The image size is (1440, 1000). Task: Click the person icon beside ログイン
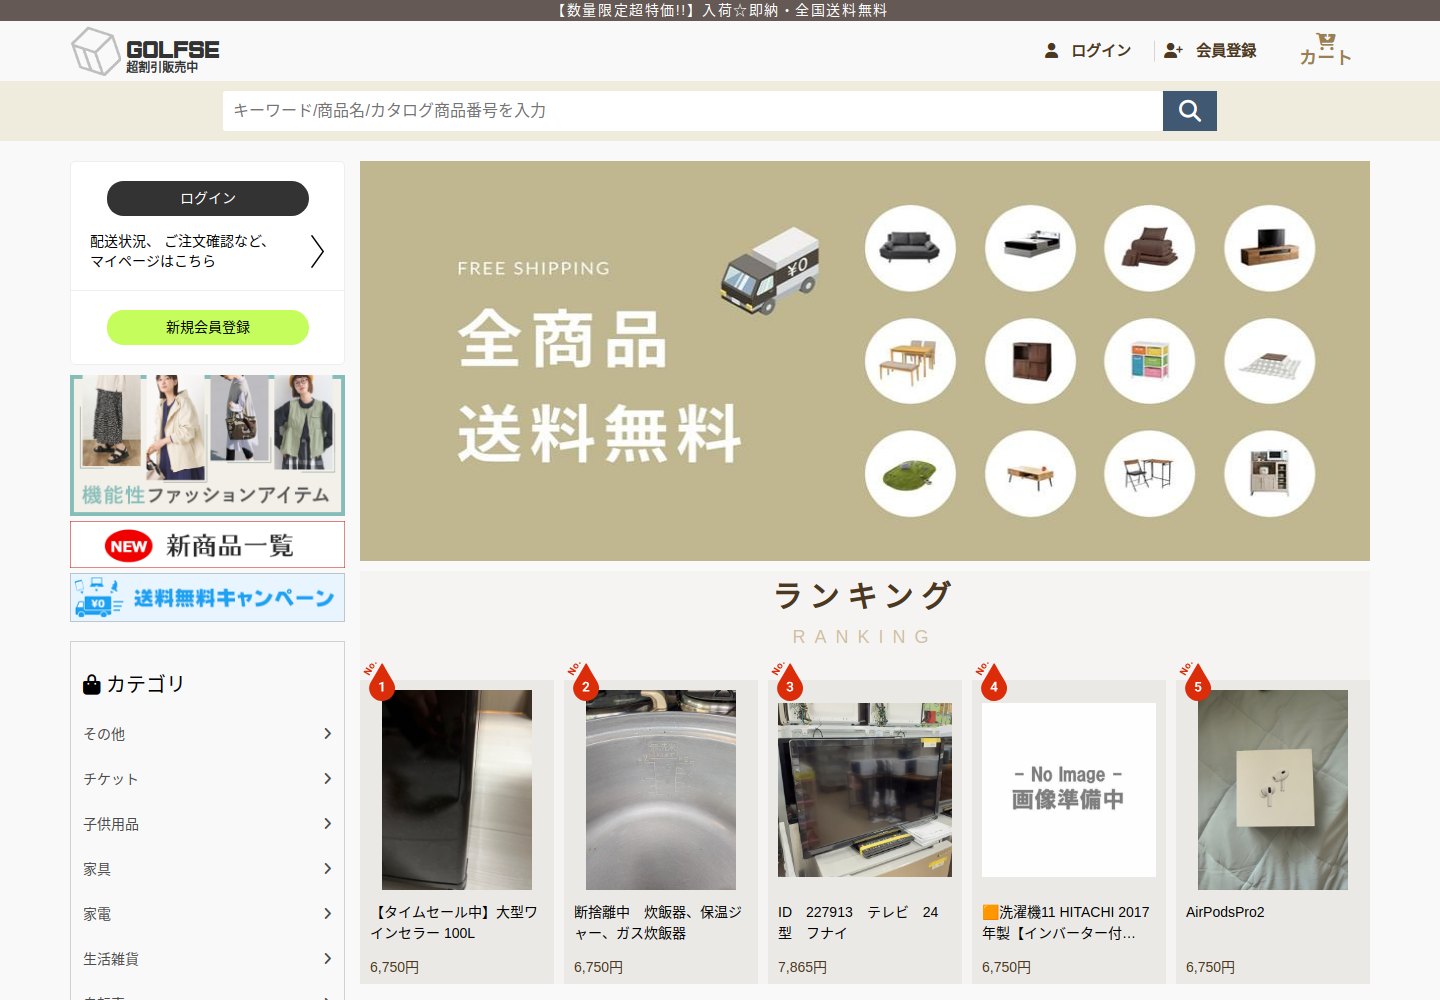[x=1051, y=50]
